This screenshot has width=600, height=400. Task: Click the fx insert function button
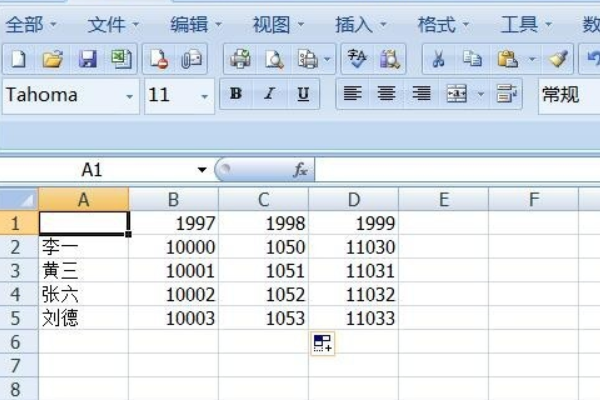(x=300, y=170)
